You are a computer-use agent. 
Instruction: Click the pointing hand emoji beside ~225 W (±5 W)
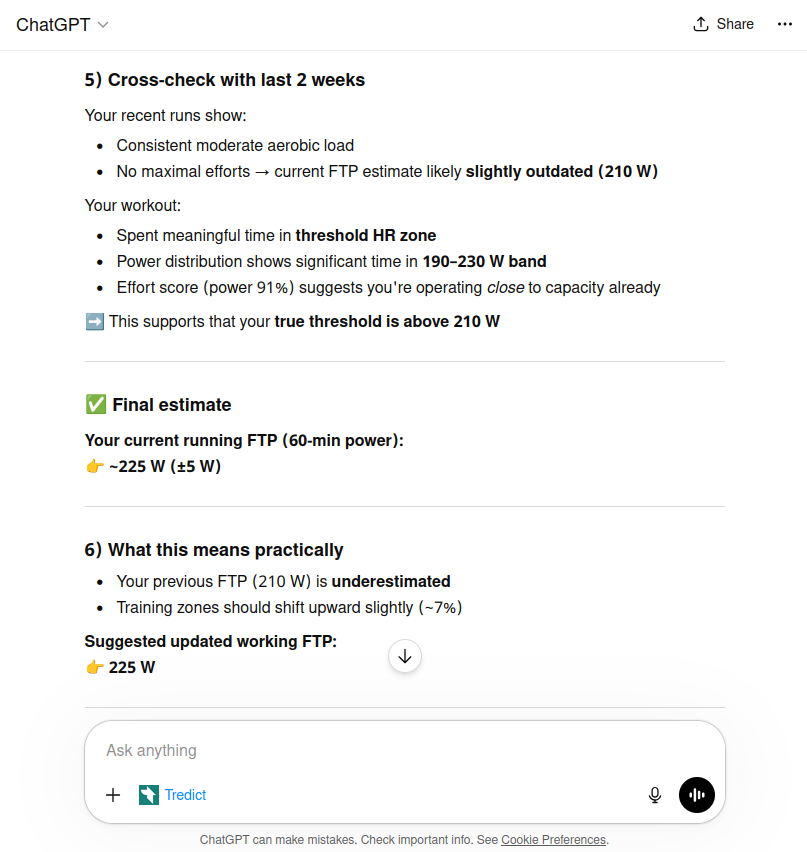95,466
